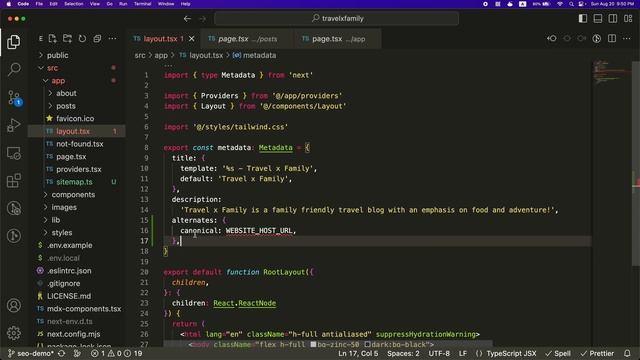Screen dimensions: 640x360
Task: Click the macOS Apple menu
Action: 9,4
